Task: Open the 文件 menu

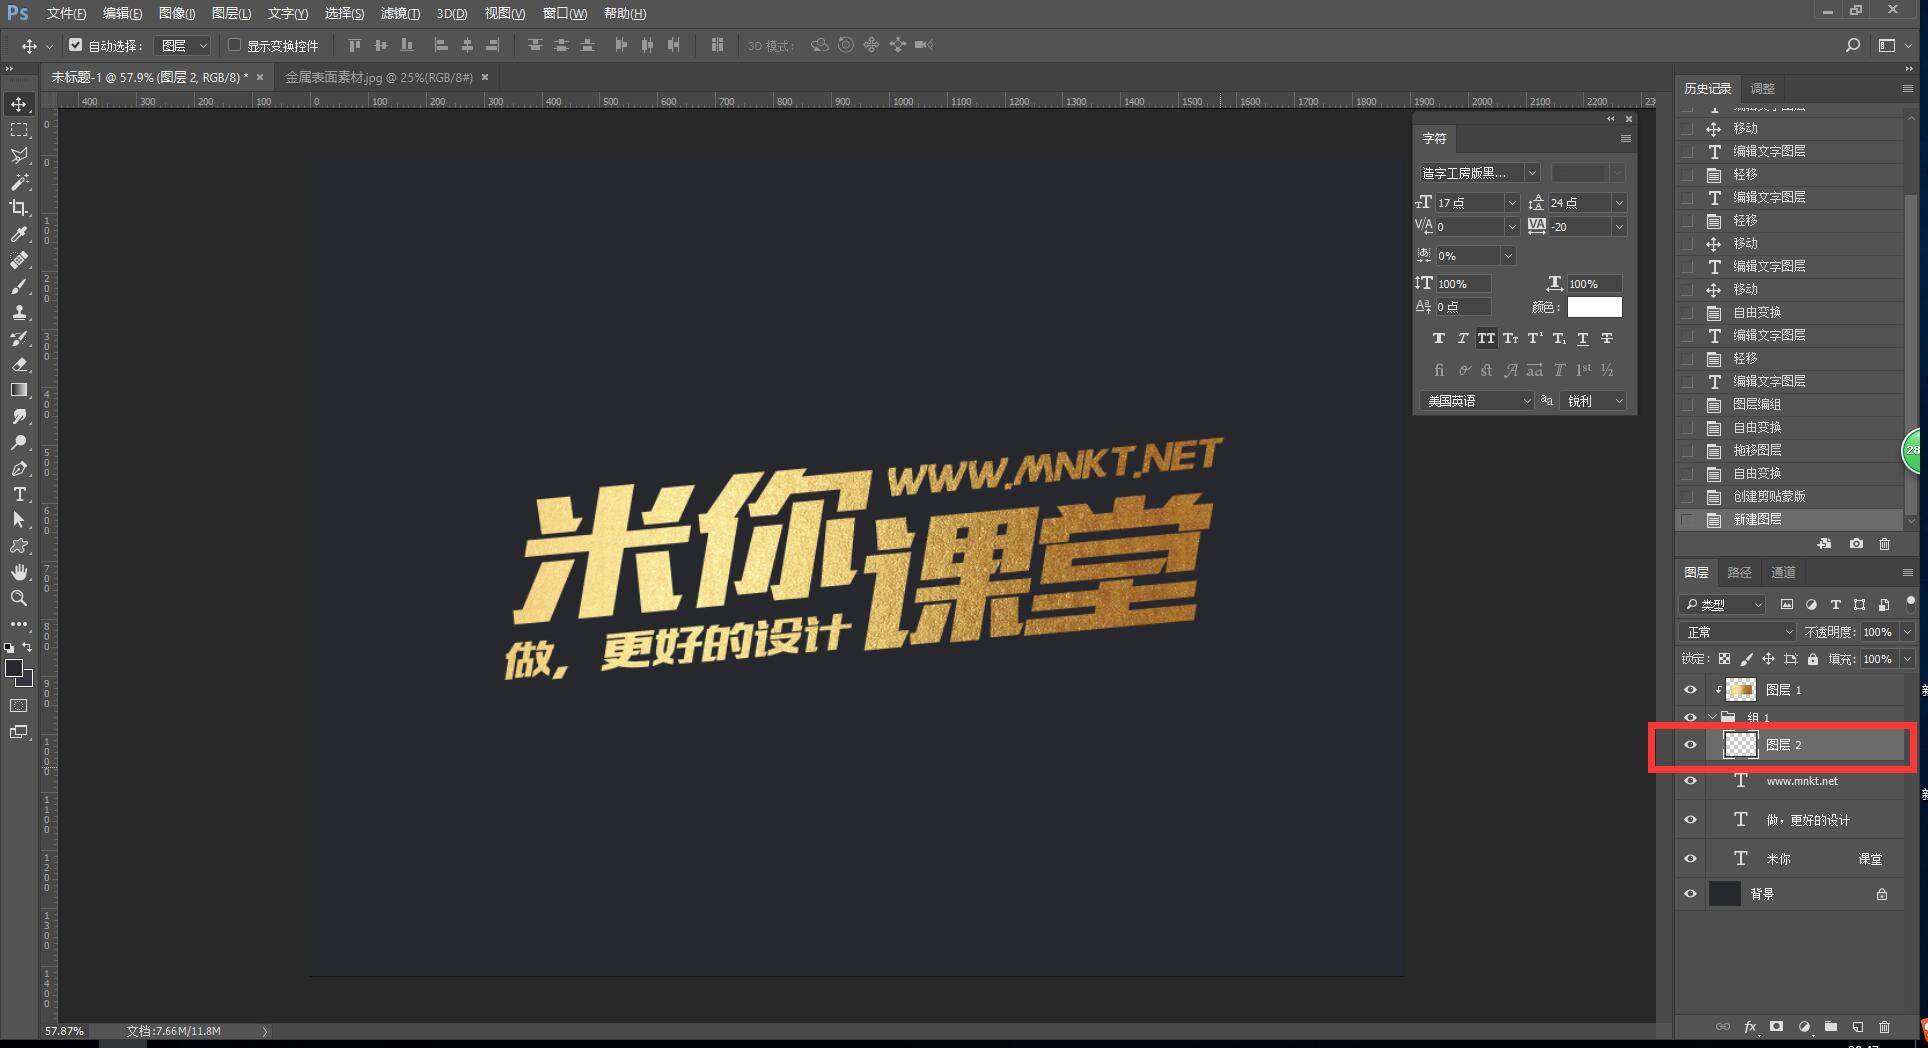Action: (x=66, y=13)
